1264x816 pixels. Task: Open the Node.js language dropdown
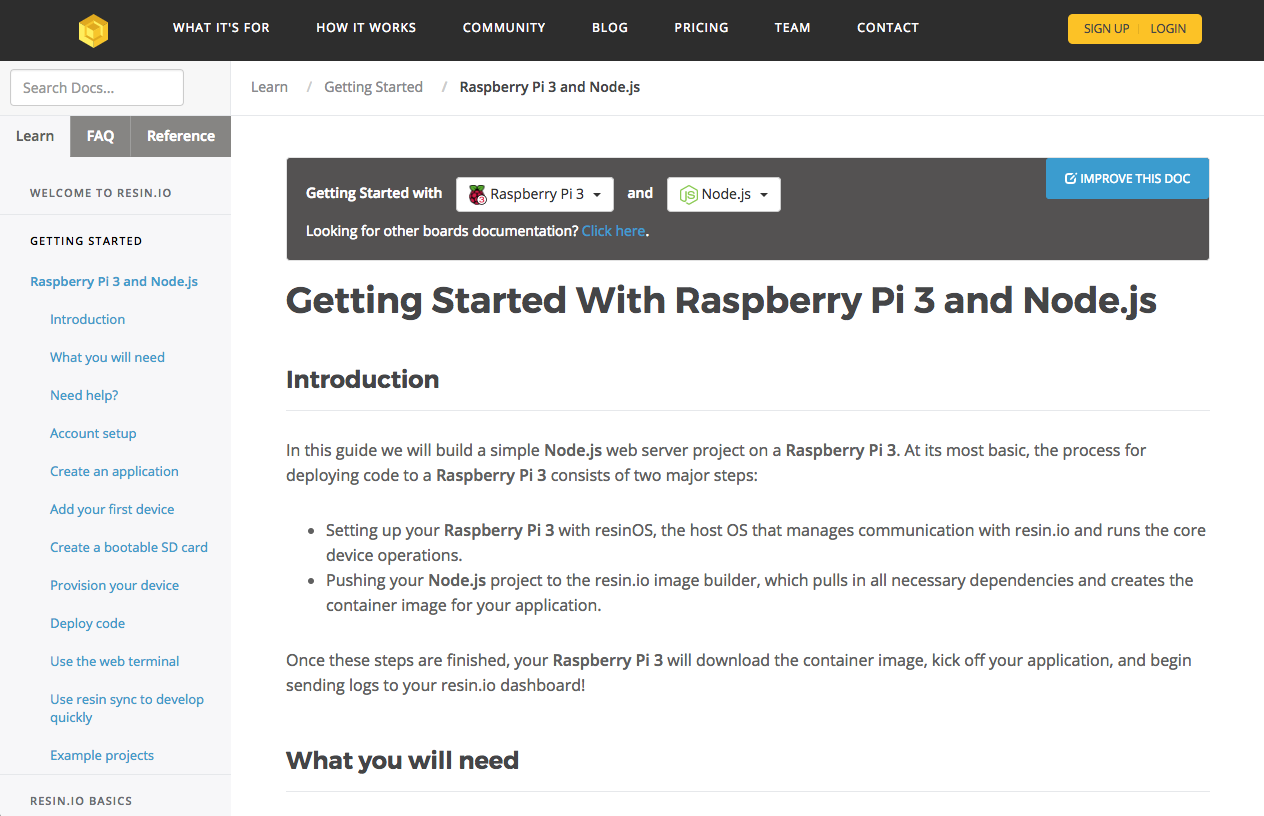coord(724,194)
